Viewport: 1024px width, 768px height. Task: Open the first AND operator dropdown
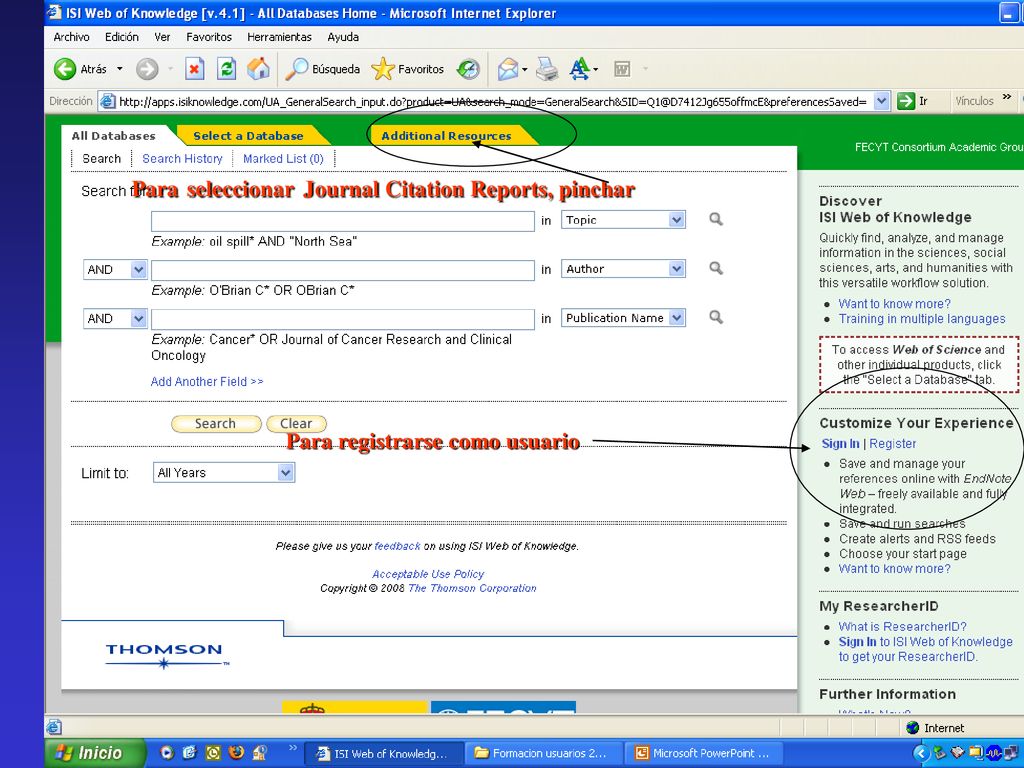pos(138,270)
